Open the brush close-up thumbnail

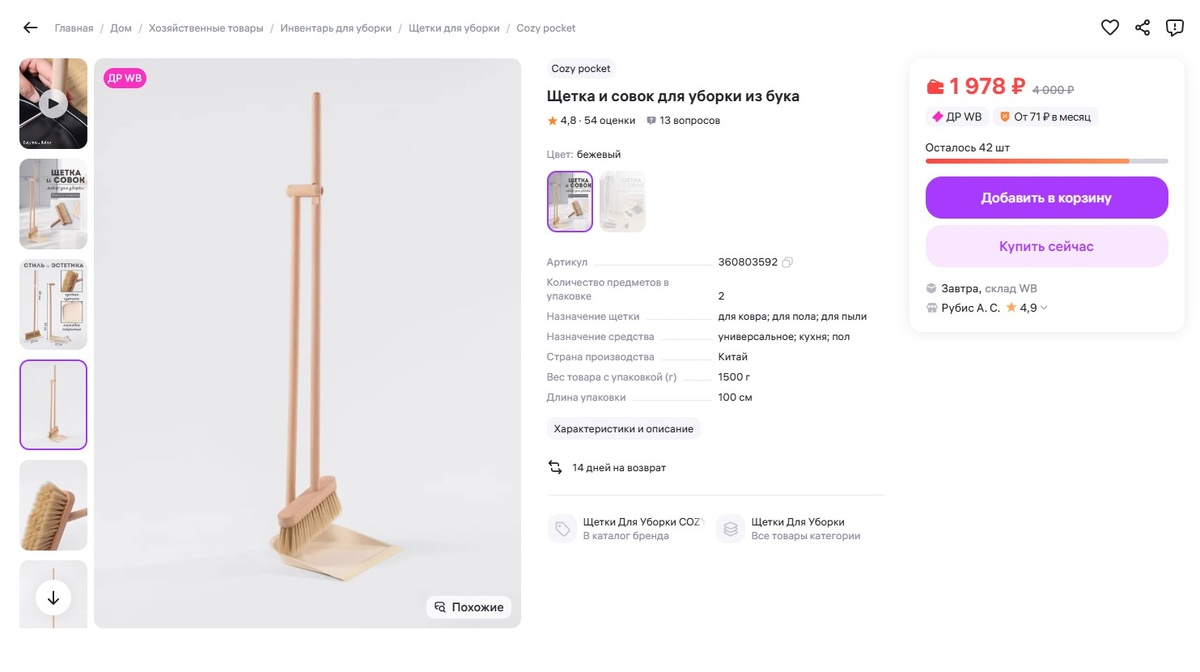click(53, 505)
